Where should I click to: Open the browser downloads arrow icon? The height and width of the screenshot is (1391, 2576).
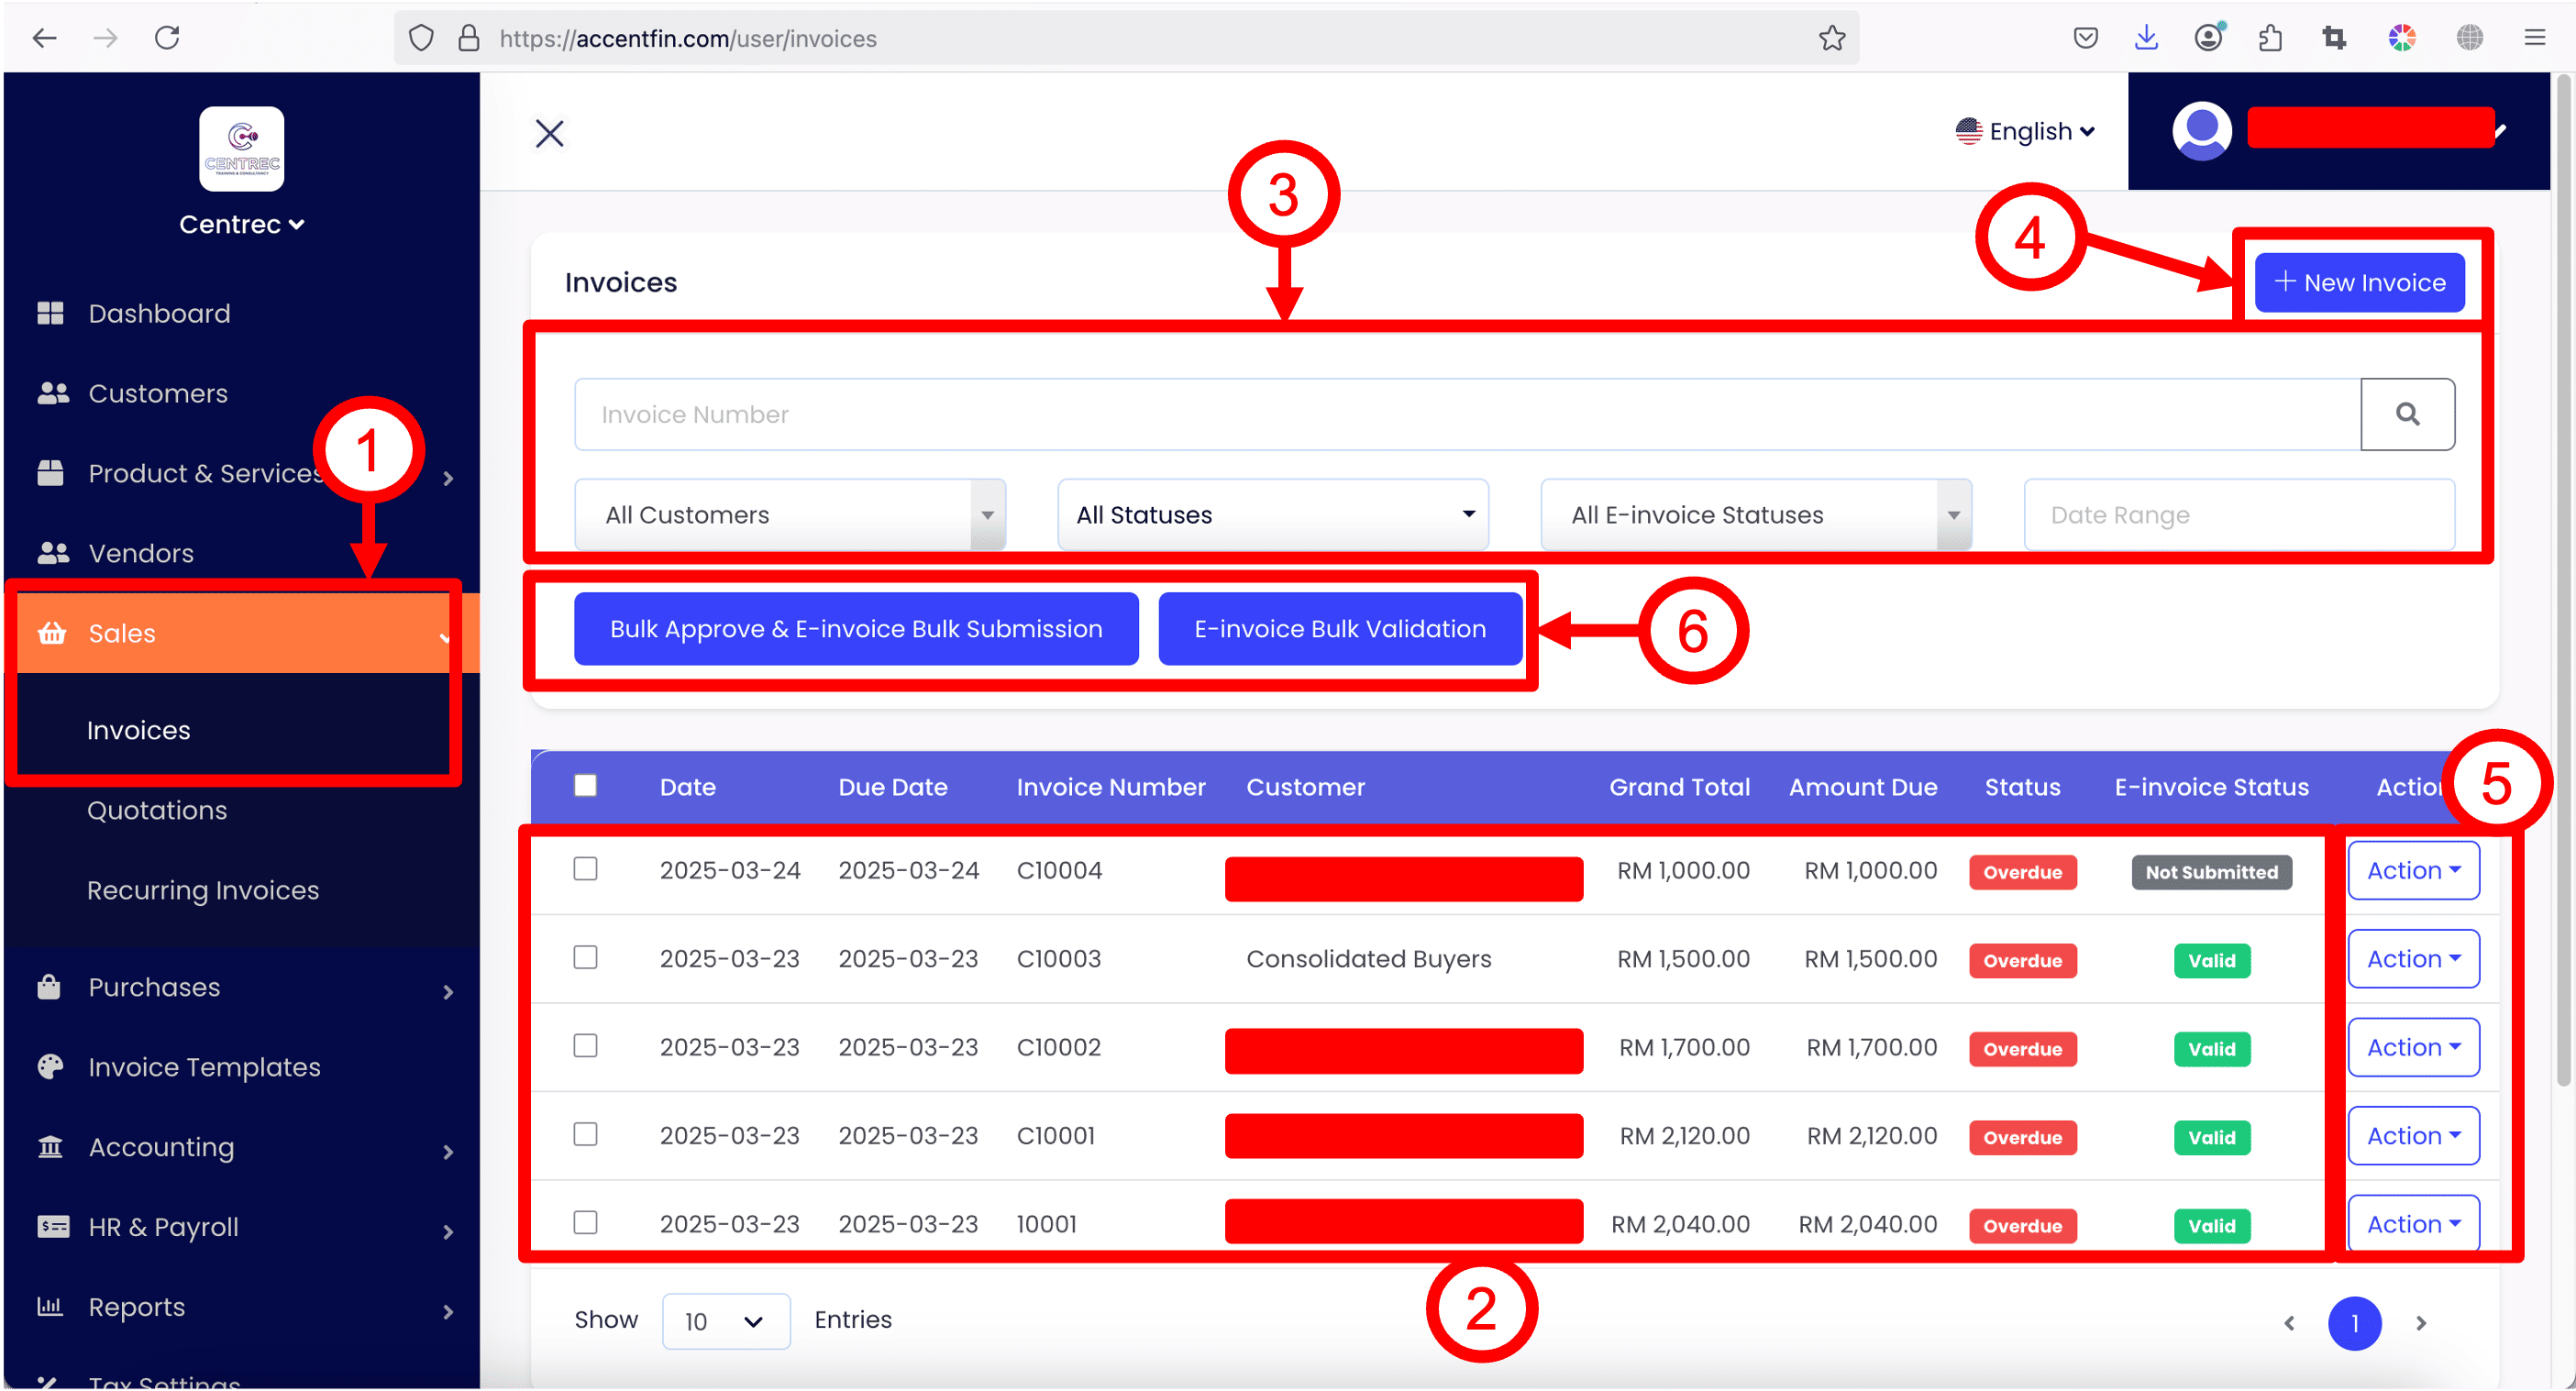2146,38
